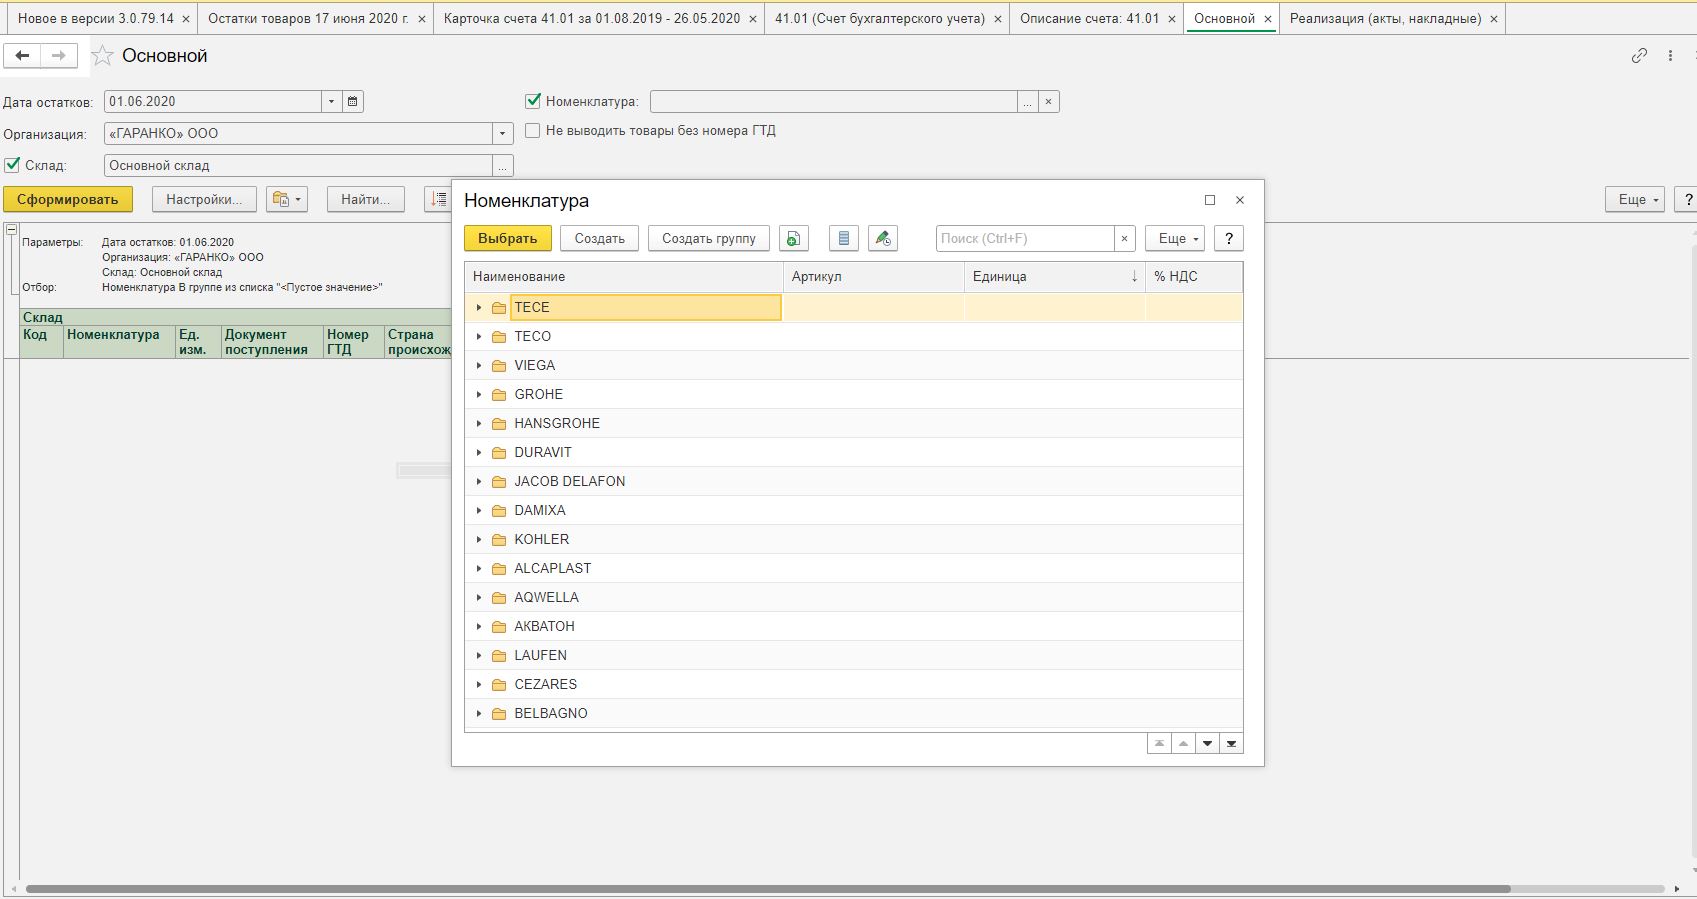This screenshot has width=1697, height=899.
Task: Jump to the last row of the list
Action: click(x=1231, y=743)
